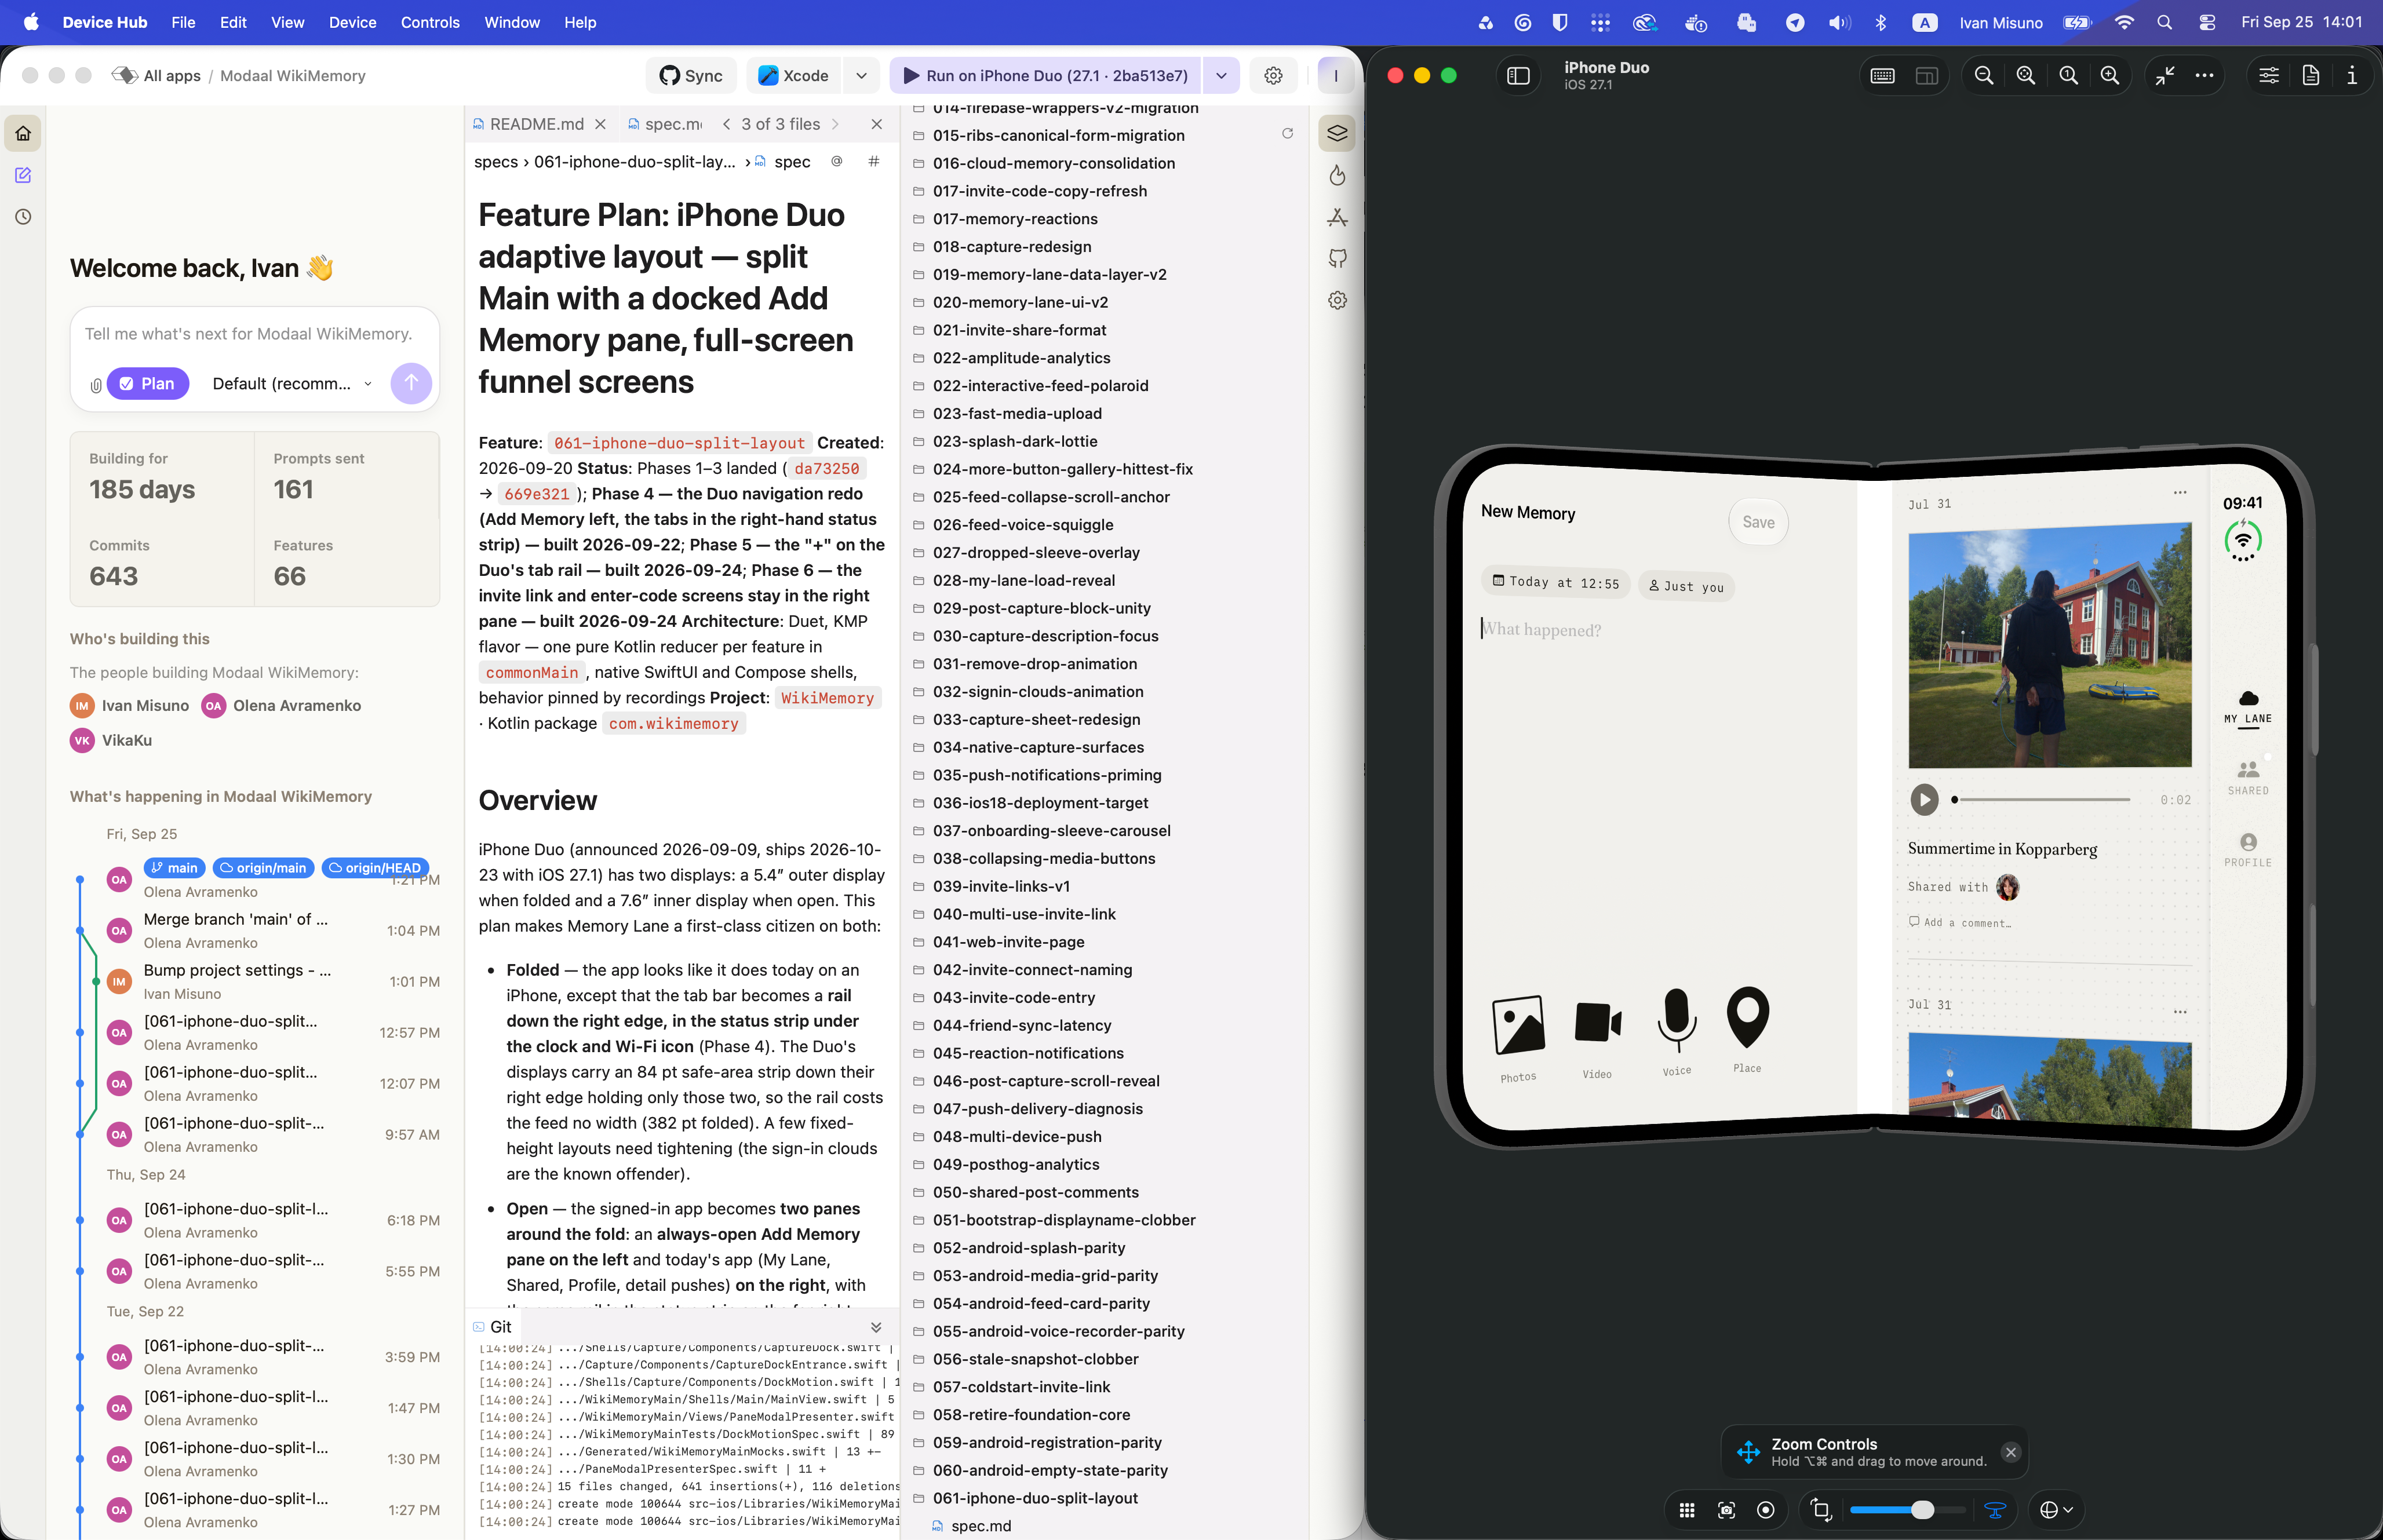Screen dimensions: 2383x1540
Task: Tap the Photos button in New Memory pane
Action: click(x=1518, y=1038)
